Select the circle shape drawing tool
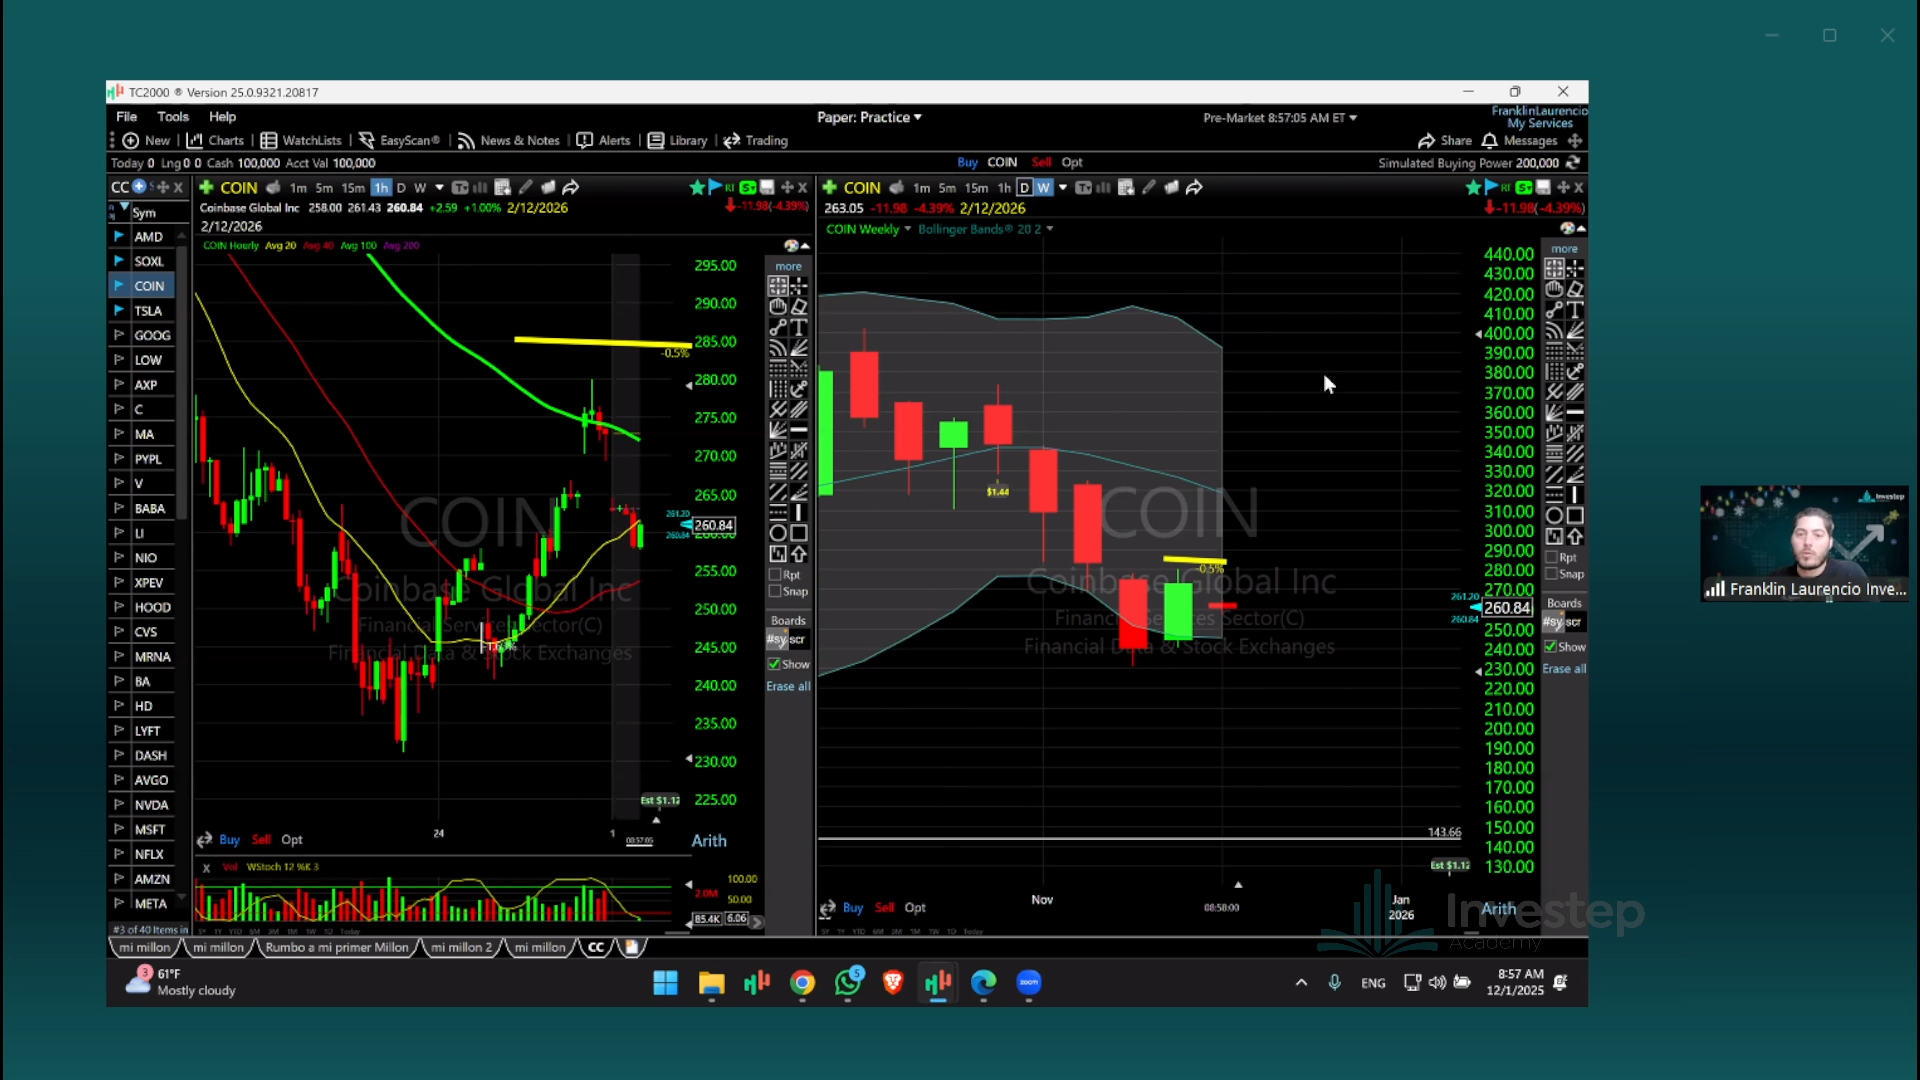This screenshot has height=1080, width=1920. click(x=777, y=533)
